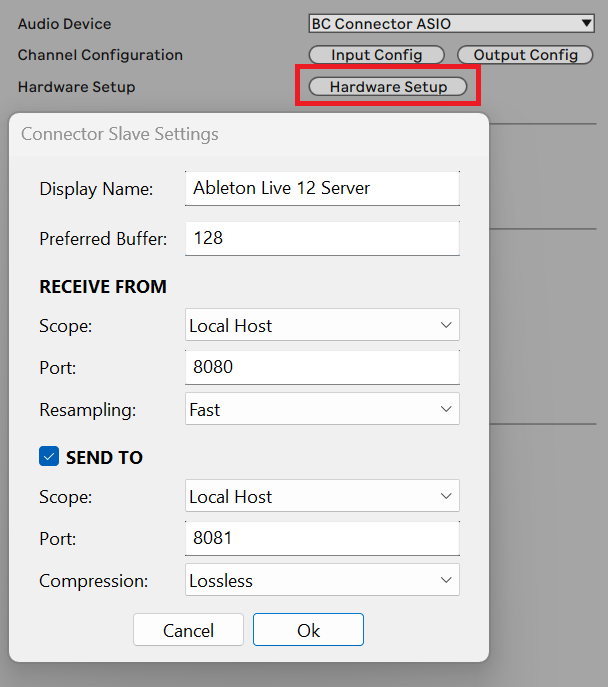Focus the Display Name text field

pos(322,188)
